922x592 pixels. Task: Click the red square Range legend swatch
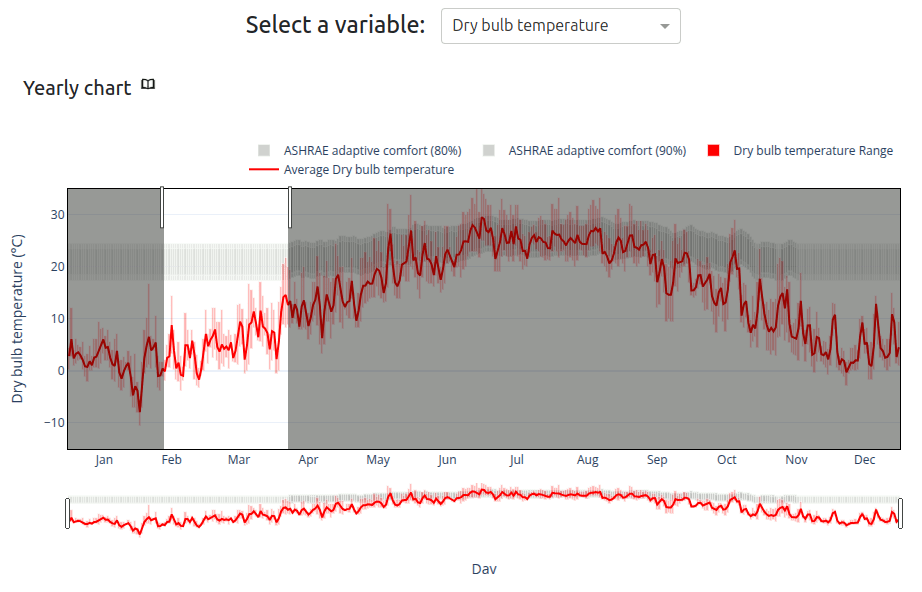(714, 151)
